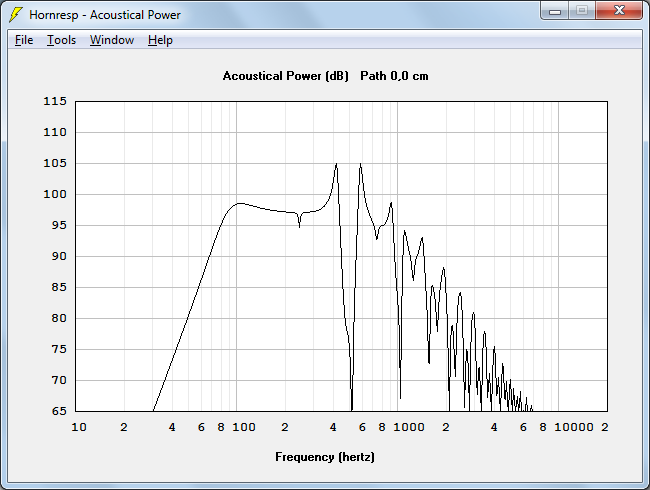Open the Tools menu
Image resolution: width=650 pixels, height=490 pixels.
click(61, 40)
